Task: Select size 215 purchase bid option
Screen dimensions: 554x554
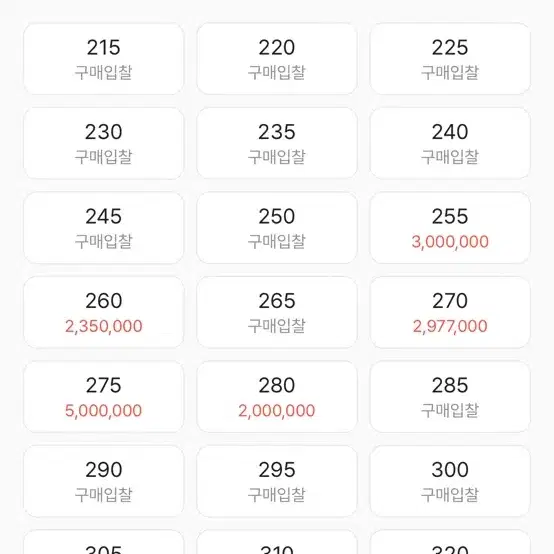Action: 104,59
